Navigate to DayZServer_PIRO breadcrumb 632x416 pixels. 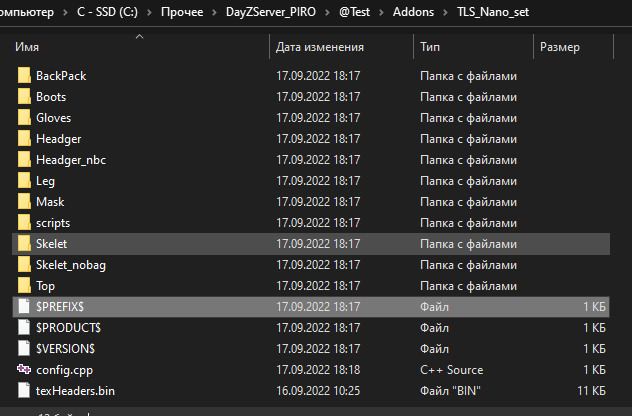(270, 12)
